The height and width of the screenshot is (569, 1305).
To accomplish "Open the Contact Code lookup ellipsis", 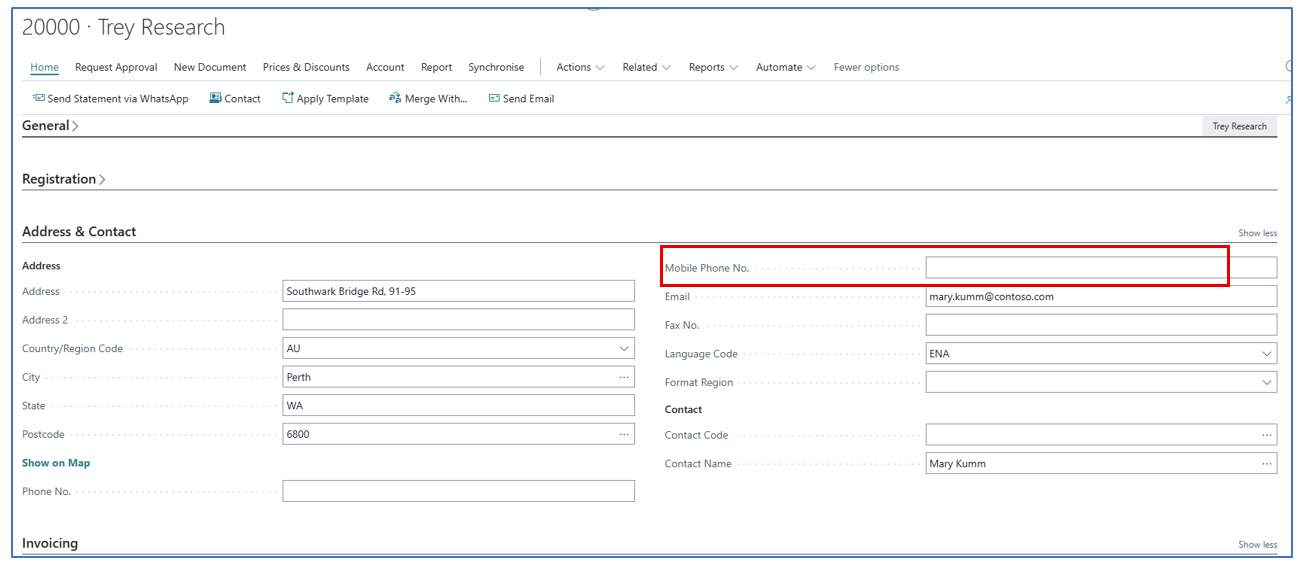I will tap(1267, 435).
